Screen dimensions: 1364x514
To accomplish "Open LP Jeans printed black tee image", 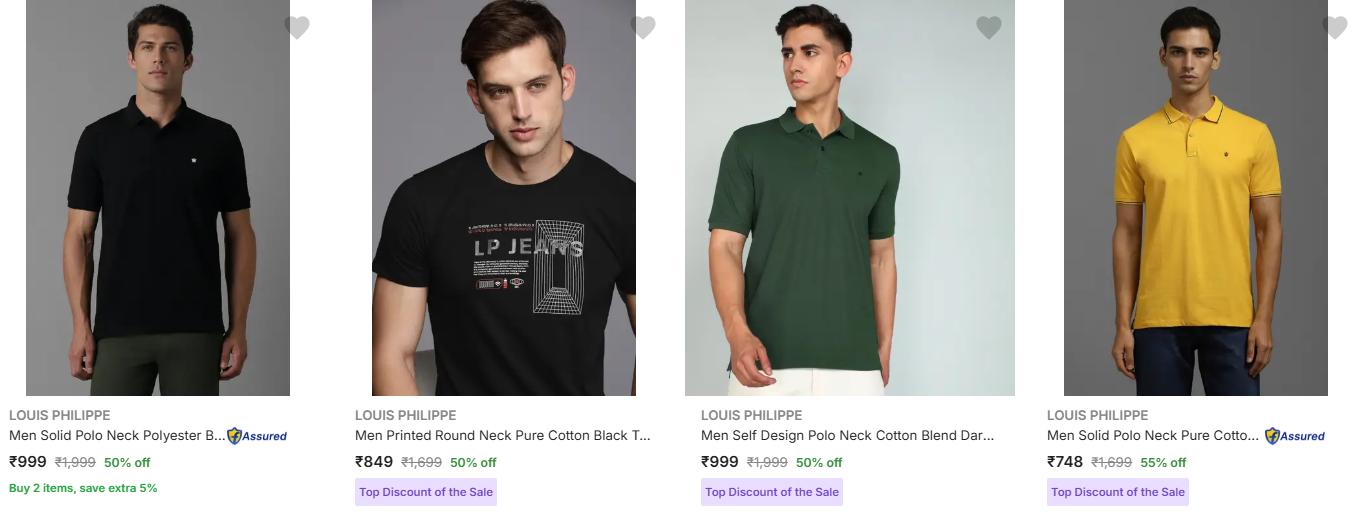I will point(504,200).
